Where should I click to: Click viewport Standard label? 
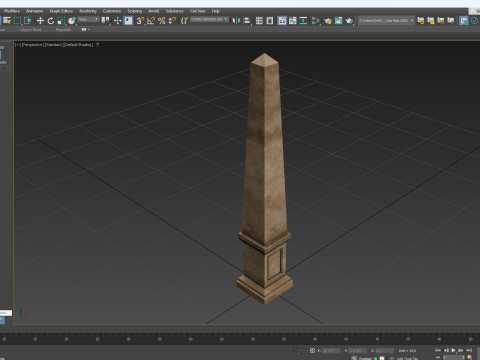(x=54, y=45)
